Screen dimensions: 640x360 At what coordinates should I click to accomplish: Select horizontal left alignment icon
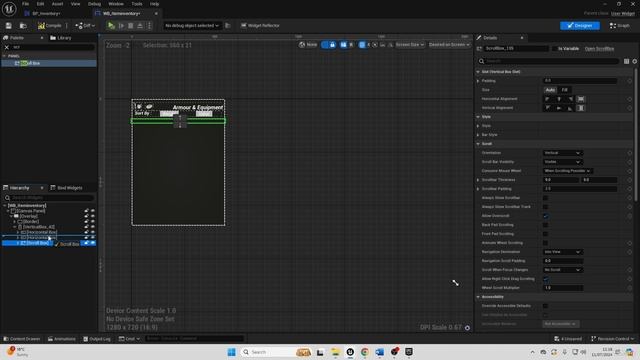pos(547,99)
